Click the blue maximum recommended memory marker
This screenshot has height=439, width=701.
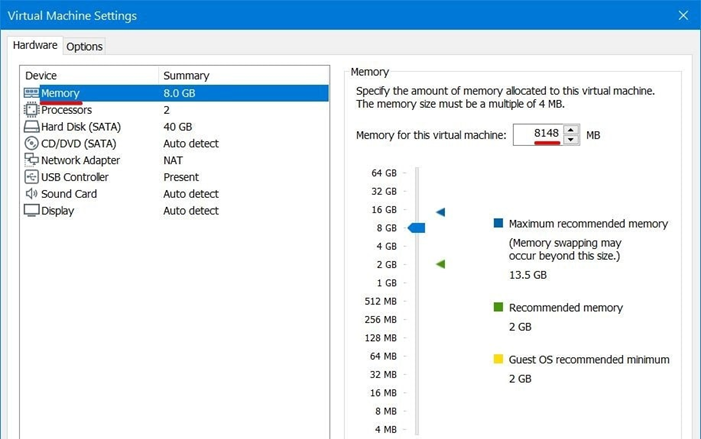[x=440, y=212]
